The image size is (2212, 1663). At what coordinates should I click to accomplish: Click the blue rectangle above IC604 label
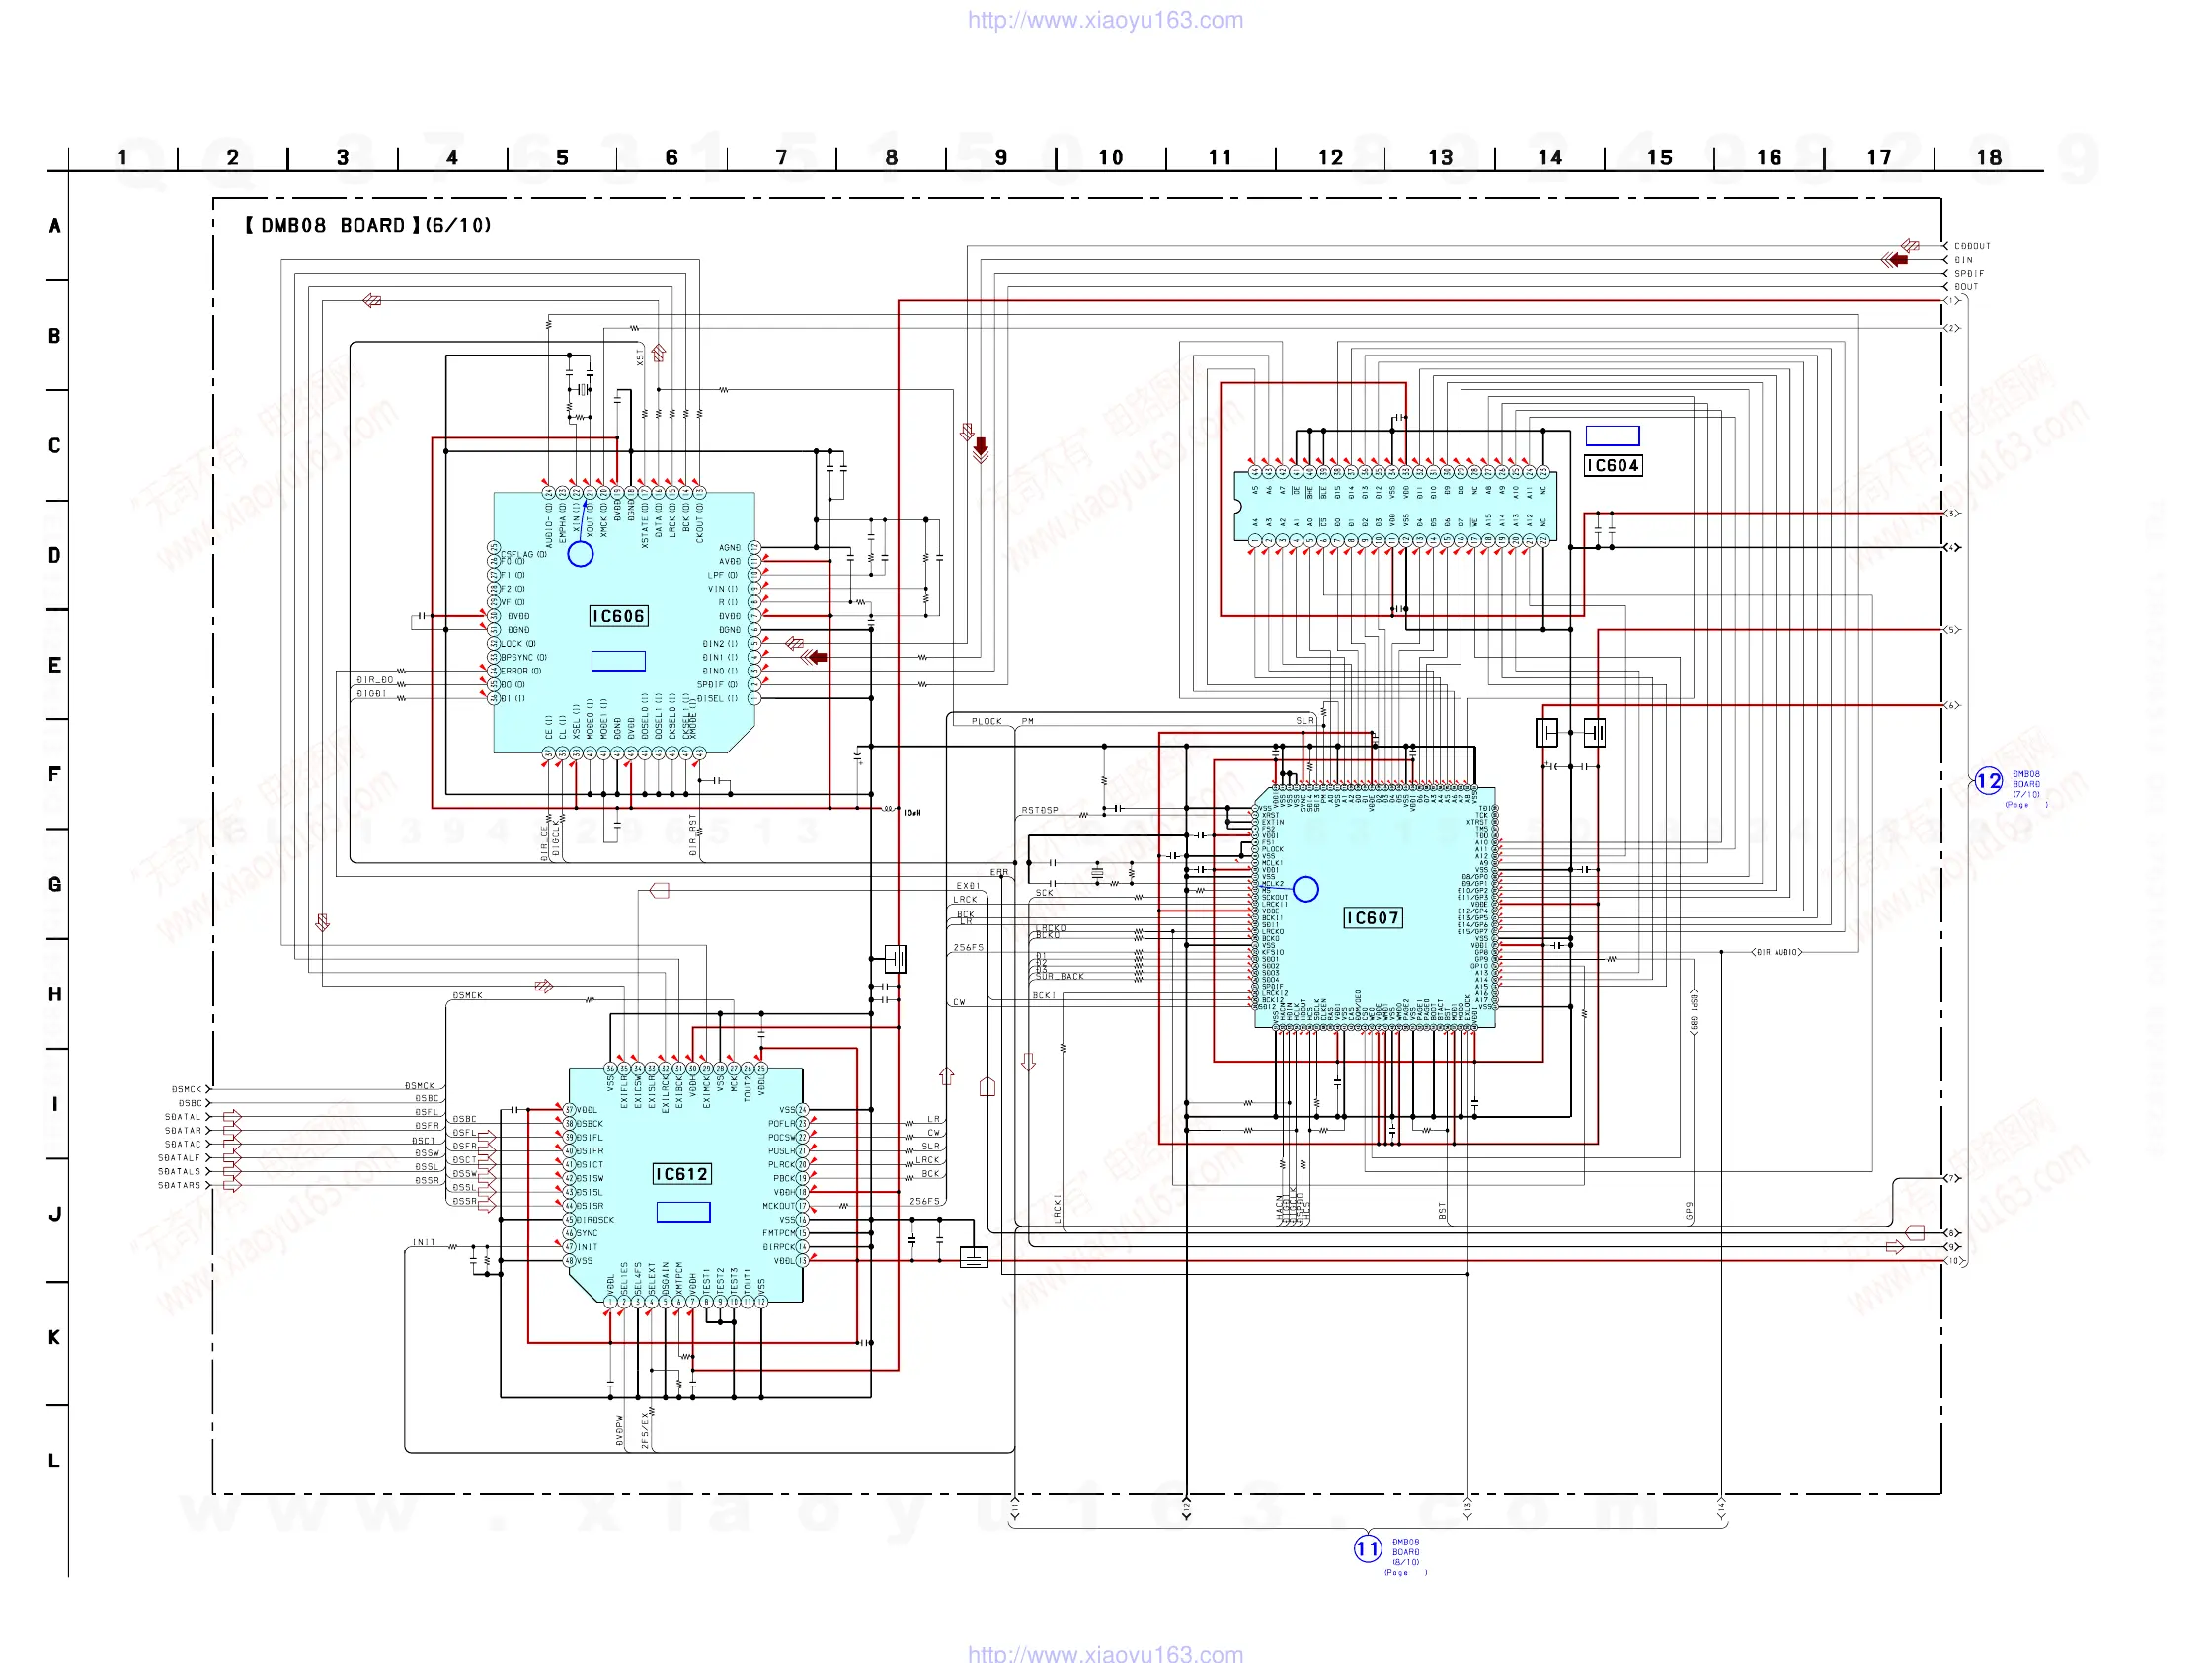click(1612, 436)
